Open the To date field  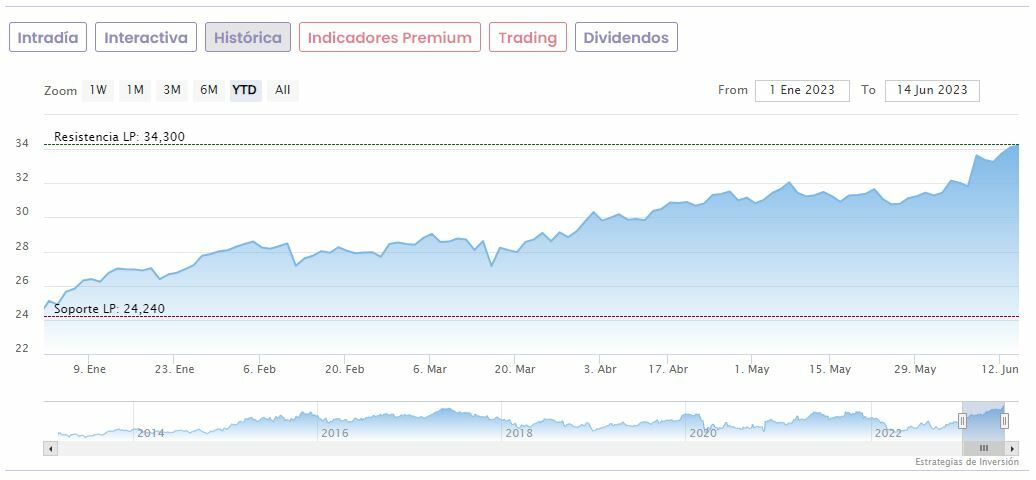coord(932,90)
